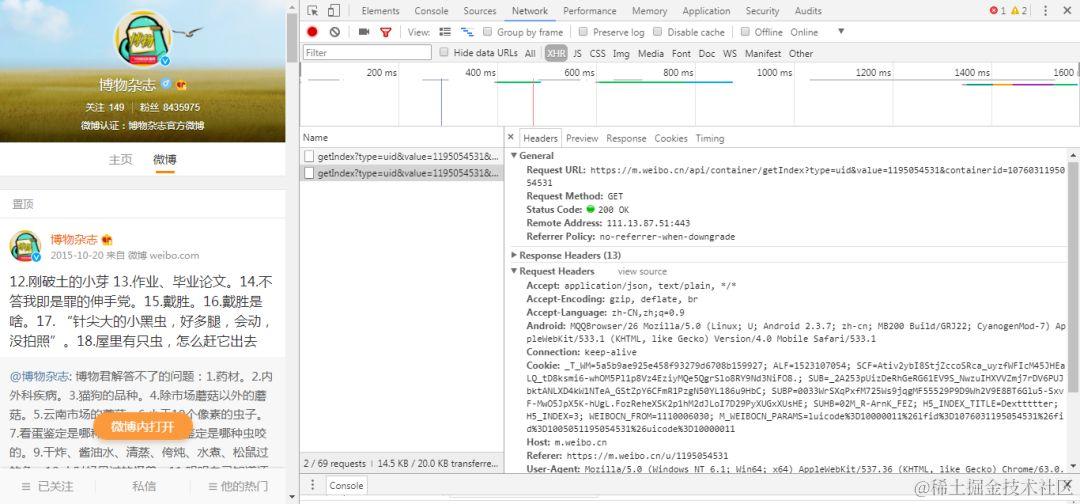Filter requests by Doc
1080x504 pixels.
click(x=707, y=53)
